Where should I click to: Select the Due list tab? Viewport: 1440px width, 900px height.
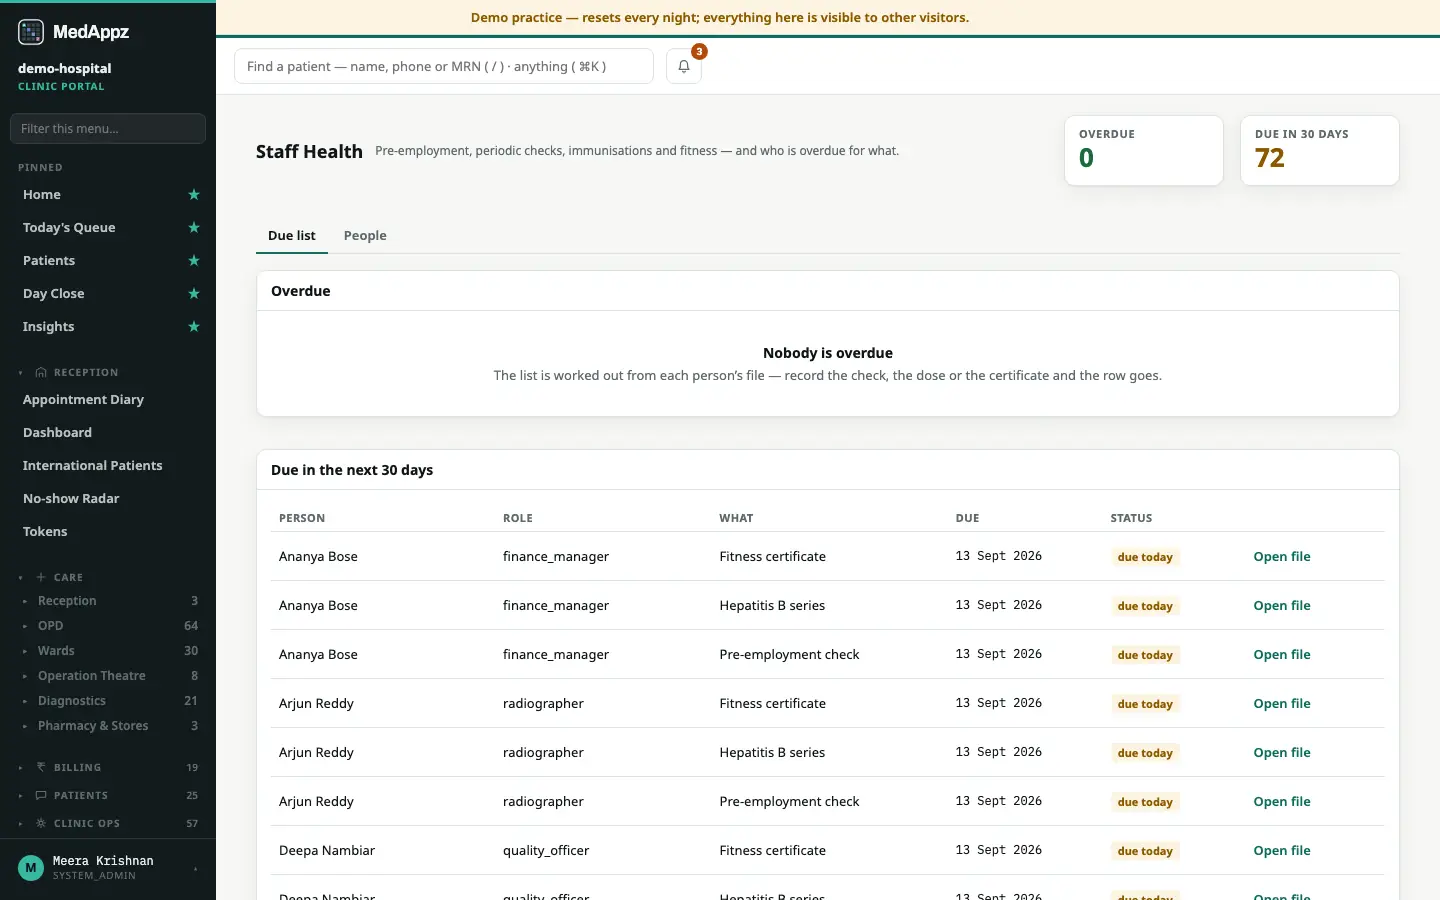[292, 236]
